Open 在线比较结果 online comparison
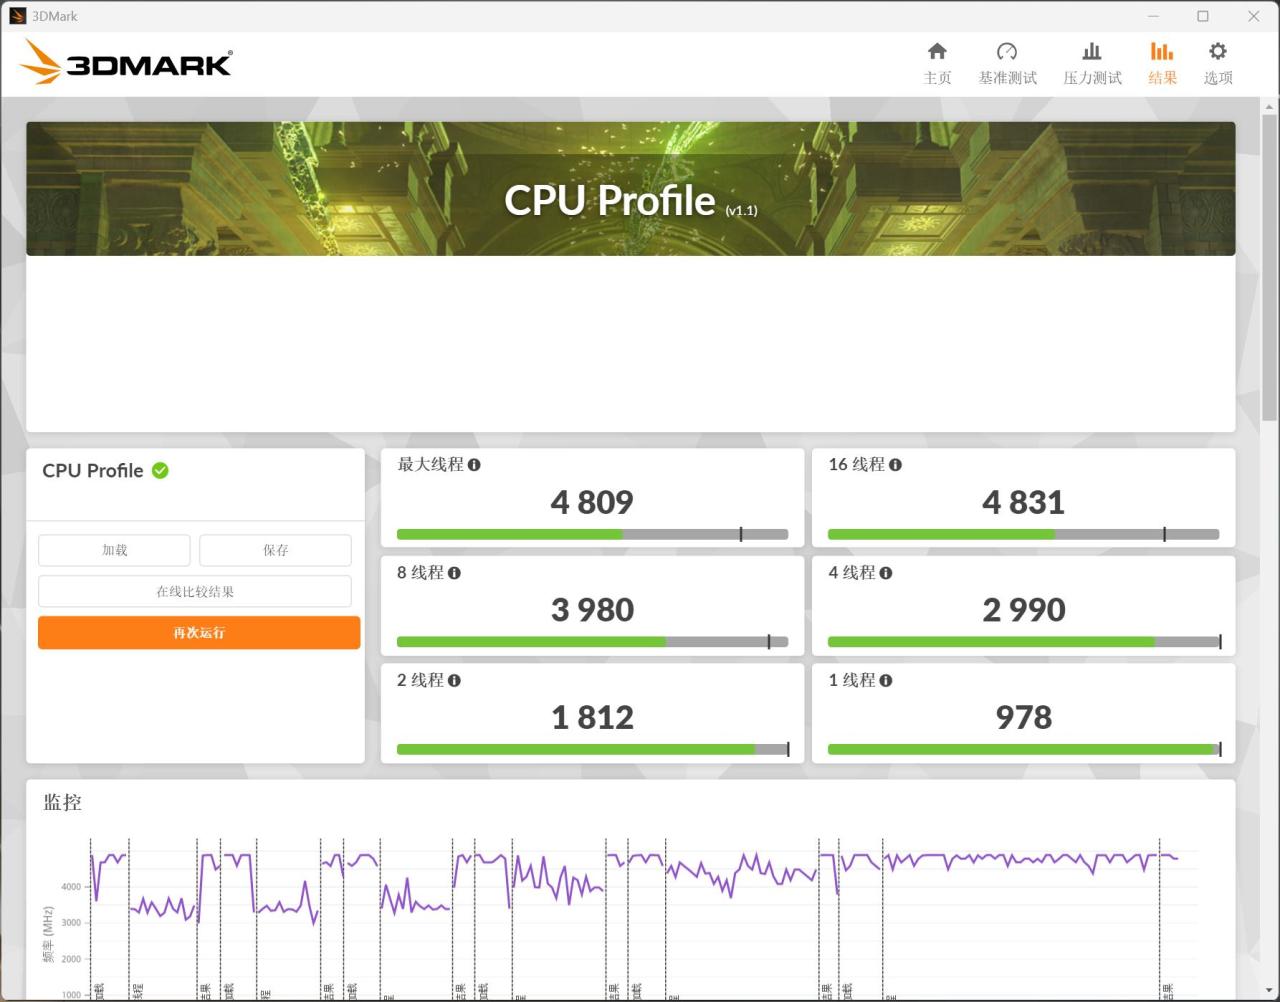Screen dimensions: 1280x1002 pos(195,591)
